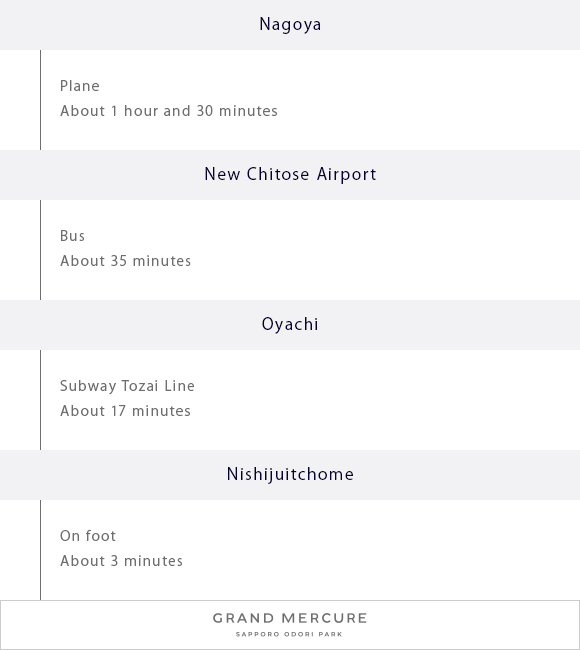This screenshot has width=580, height=650.
Task: Click the Nagoya departure header
Action: pyautogui.click(x=290, y=25)
